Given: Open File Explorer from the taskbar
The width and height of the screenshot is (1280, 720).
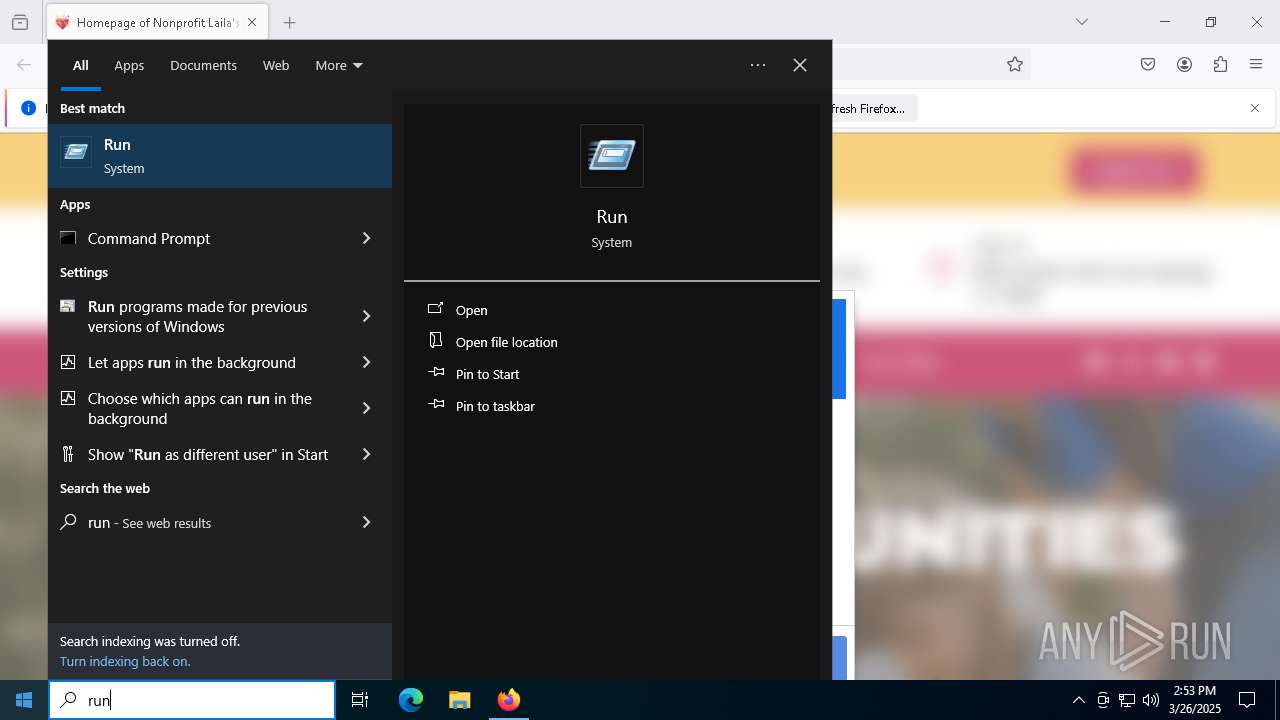Looking at the screenshot, I should click(459, 700).
